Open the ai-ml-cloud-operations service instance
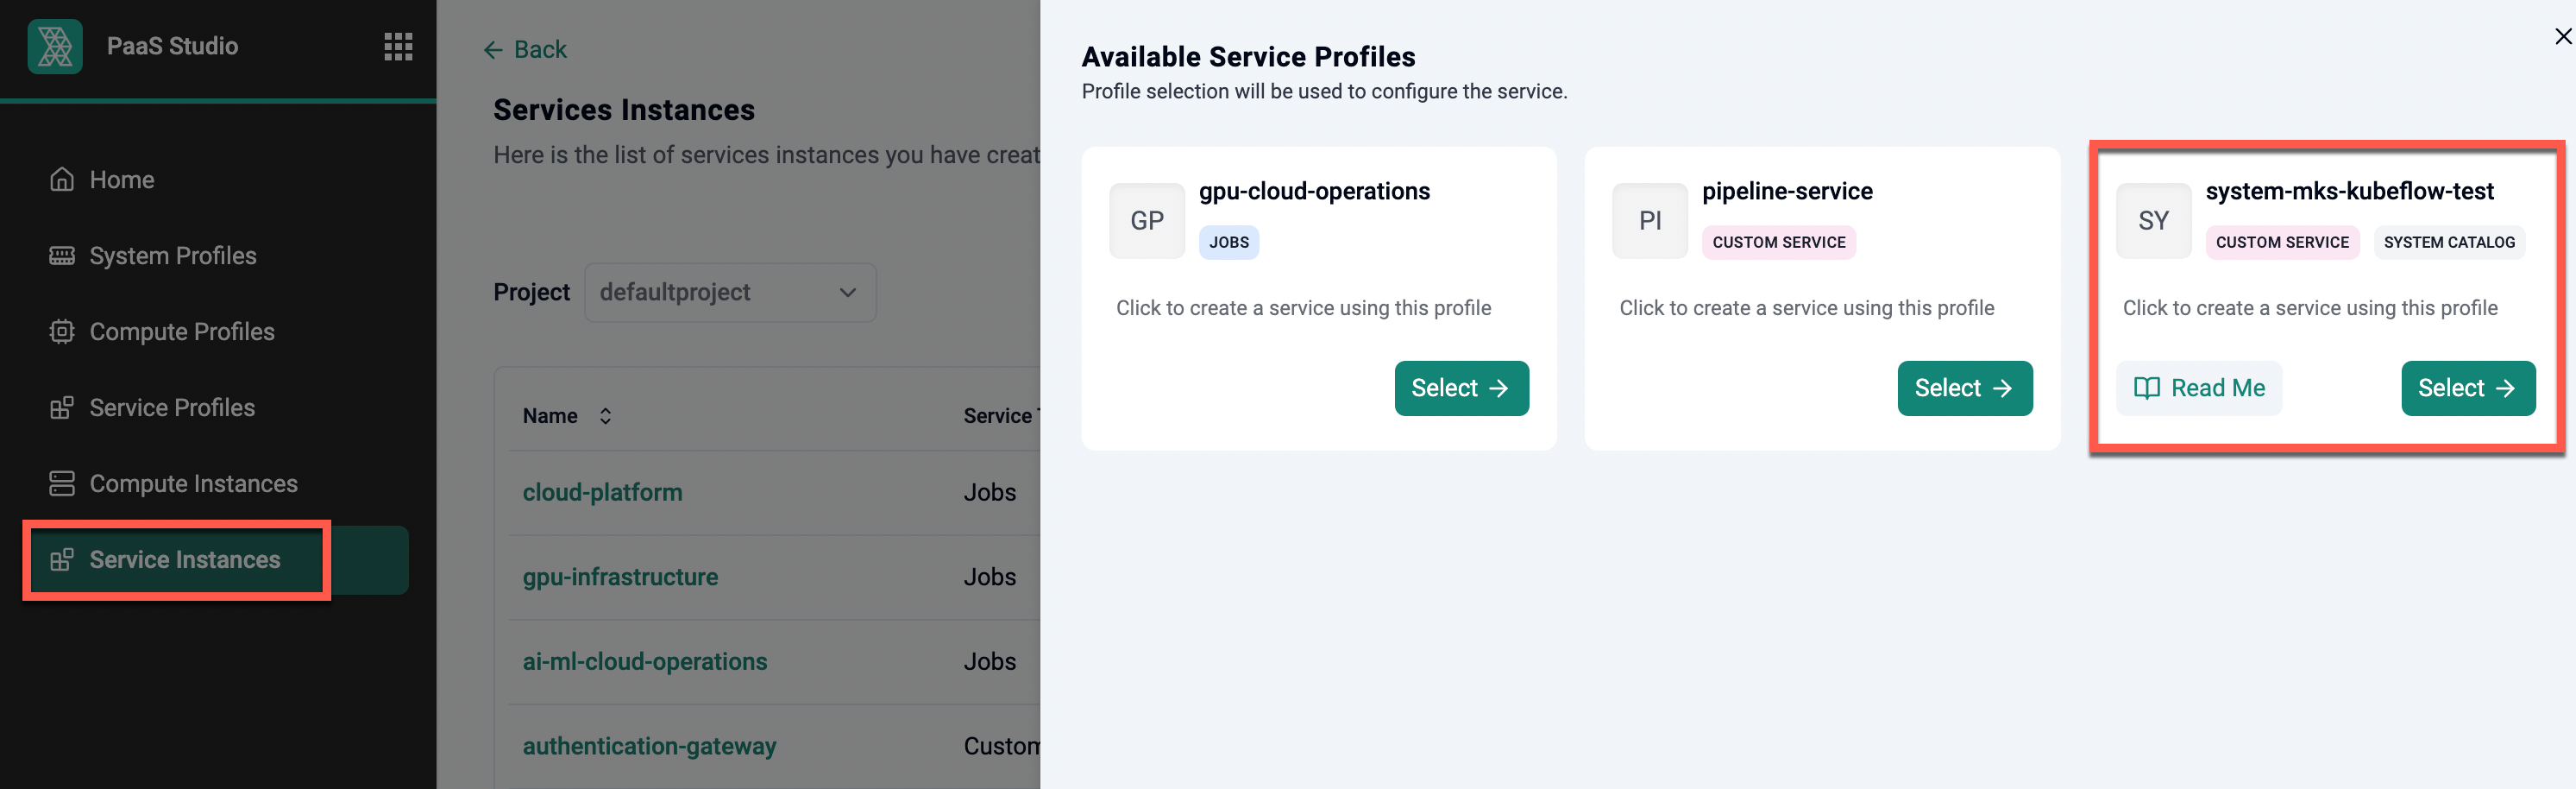Screen dimensions: 2576x789 (645, 662)
